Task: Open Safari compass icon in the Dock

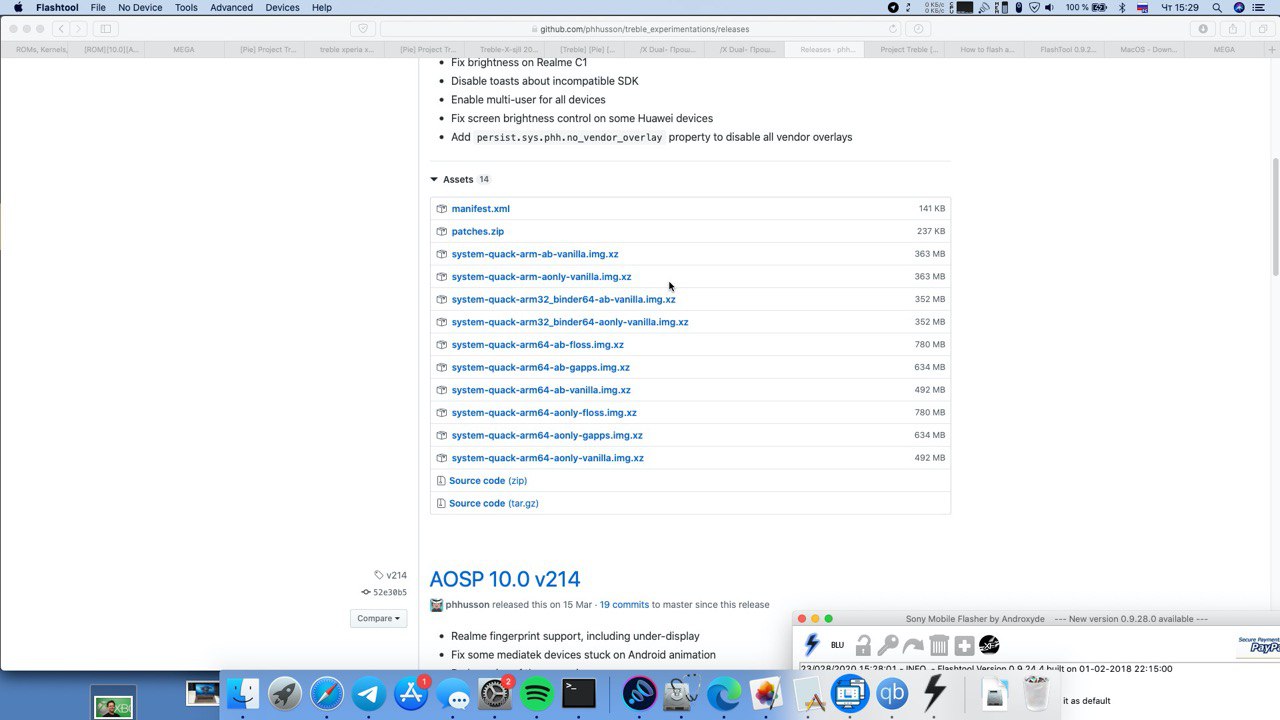Action: tap(327, 693)
